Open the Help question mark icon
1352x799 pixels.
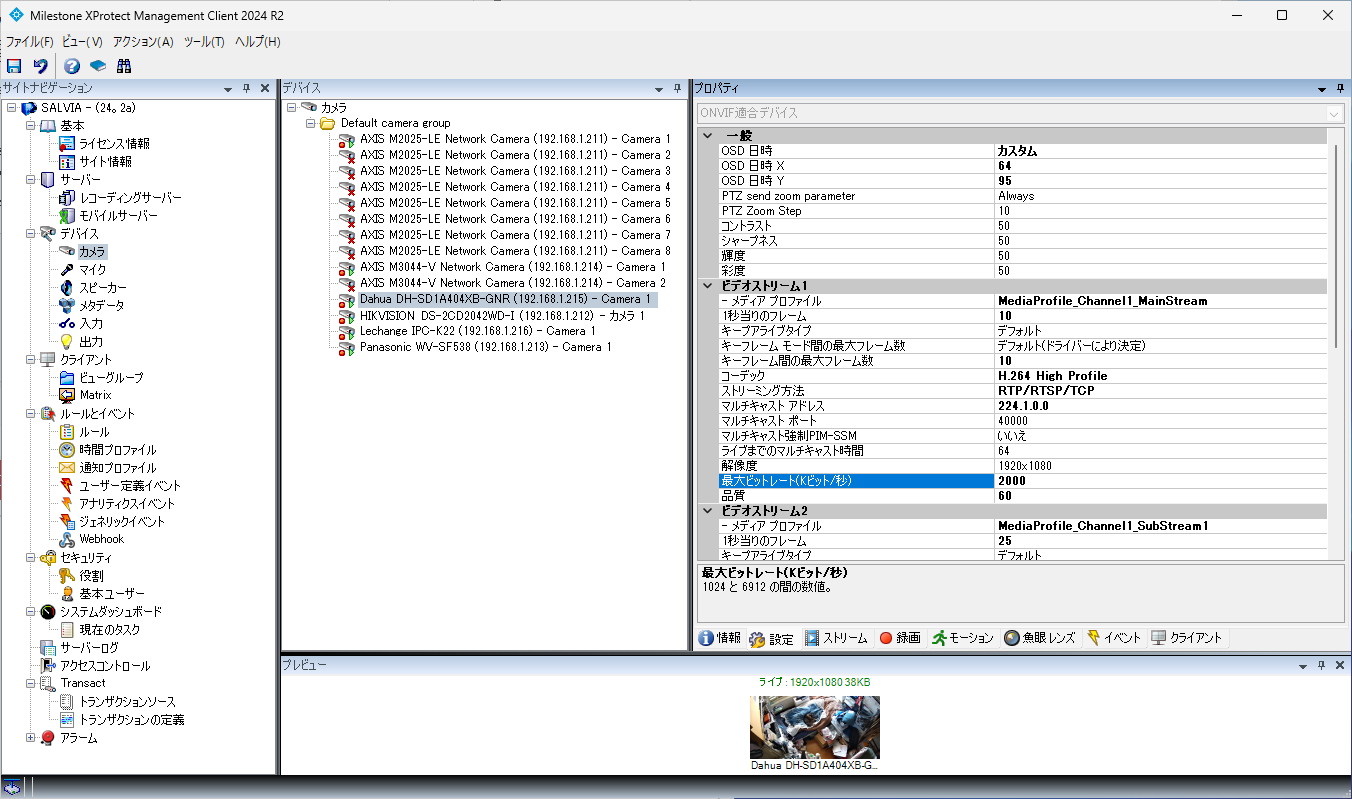[72, 66]
